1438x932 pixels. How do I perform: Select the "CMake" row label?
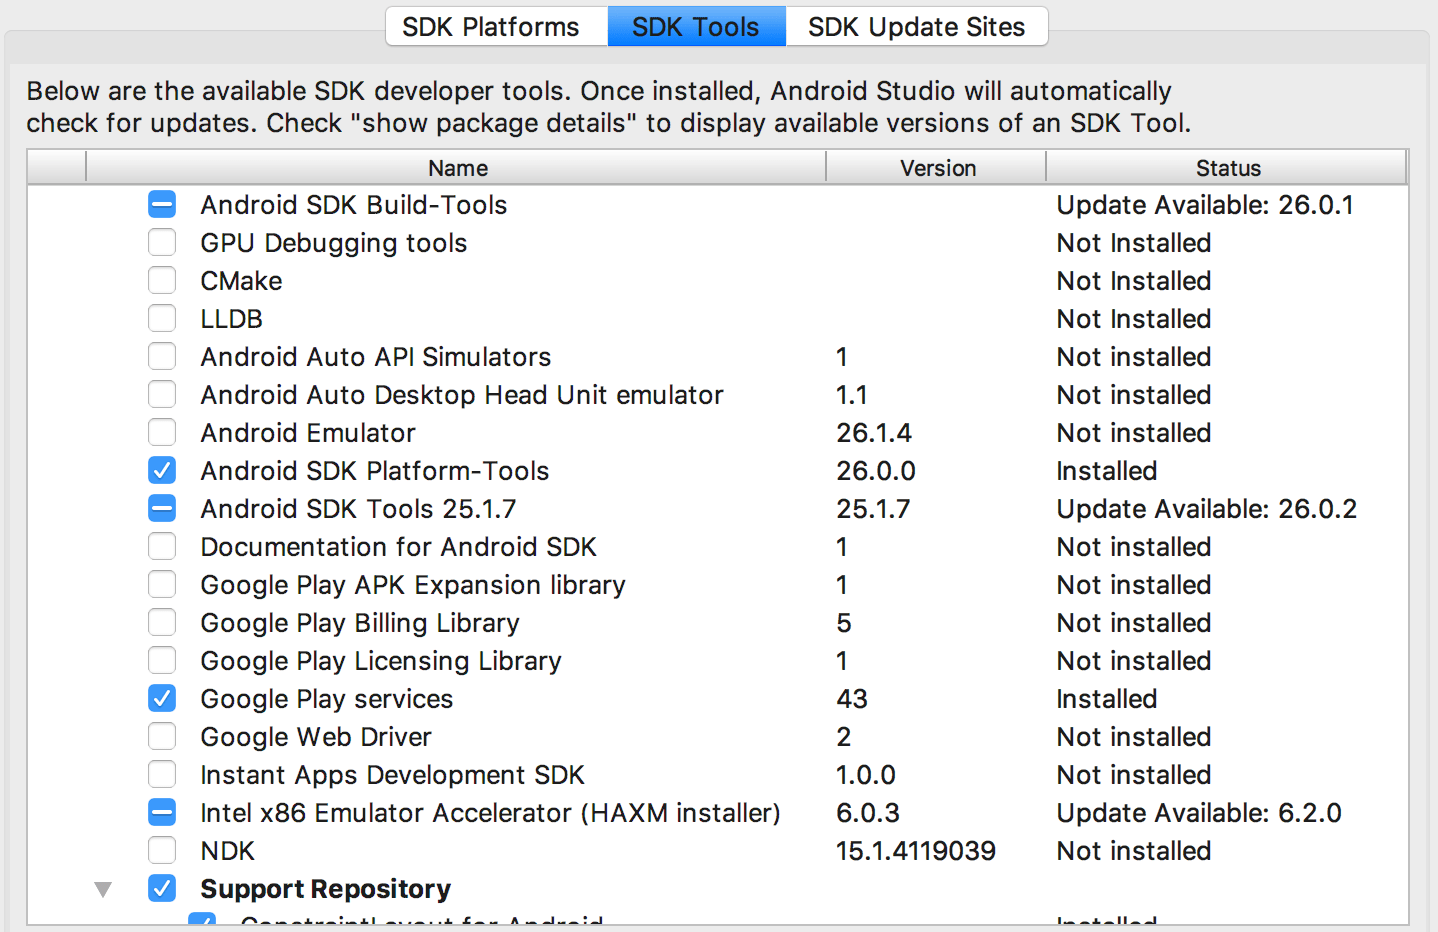(242, 281)
